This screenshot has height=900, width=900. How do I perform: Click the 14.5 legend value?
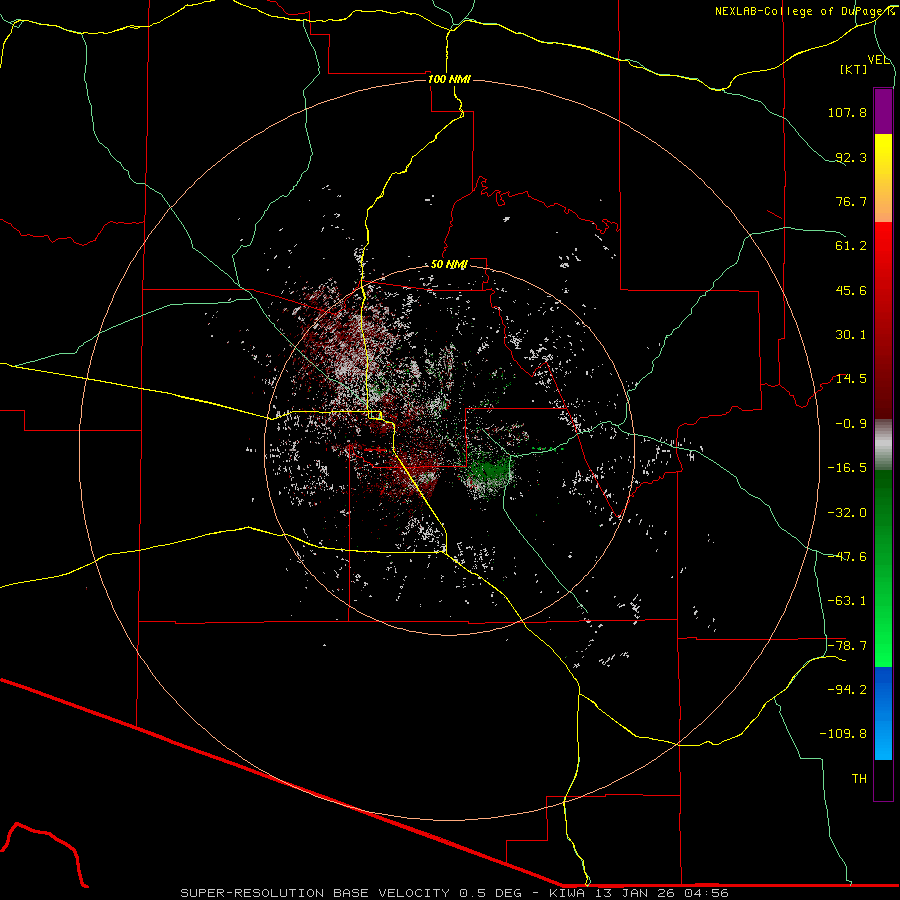tap(851, 379)
